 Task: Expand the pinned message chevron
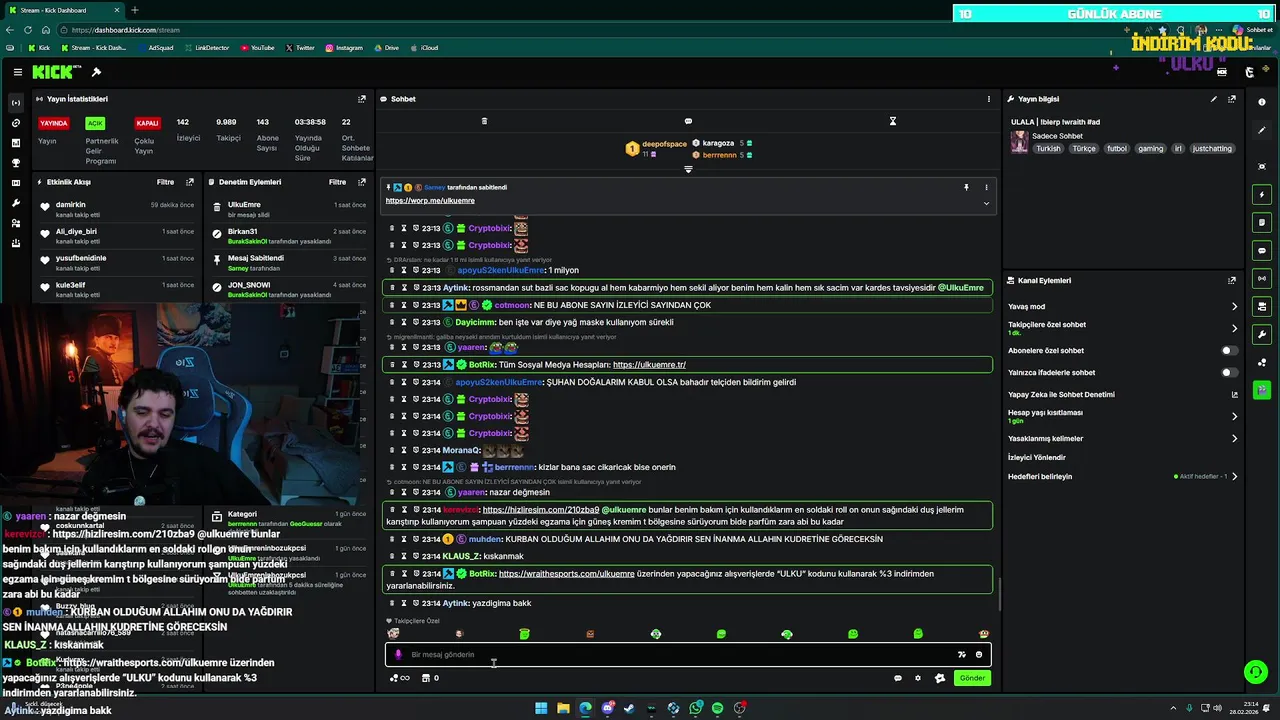986,203
